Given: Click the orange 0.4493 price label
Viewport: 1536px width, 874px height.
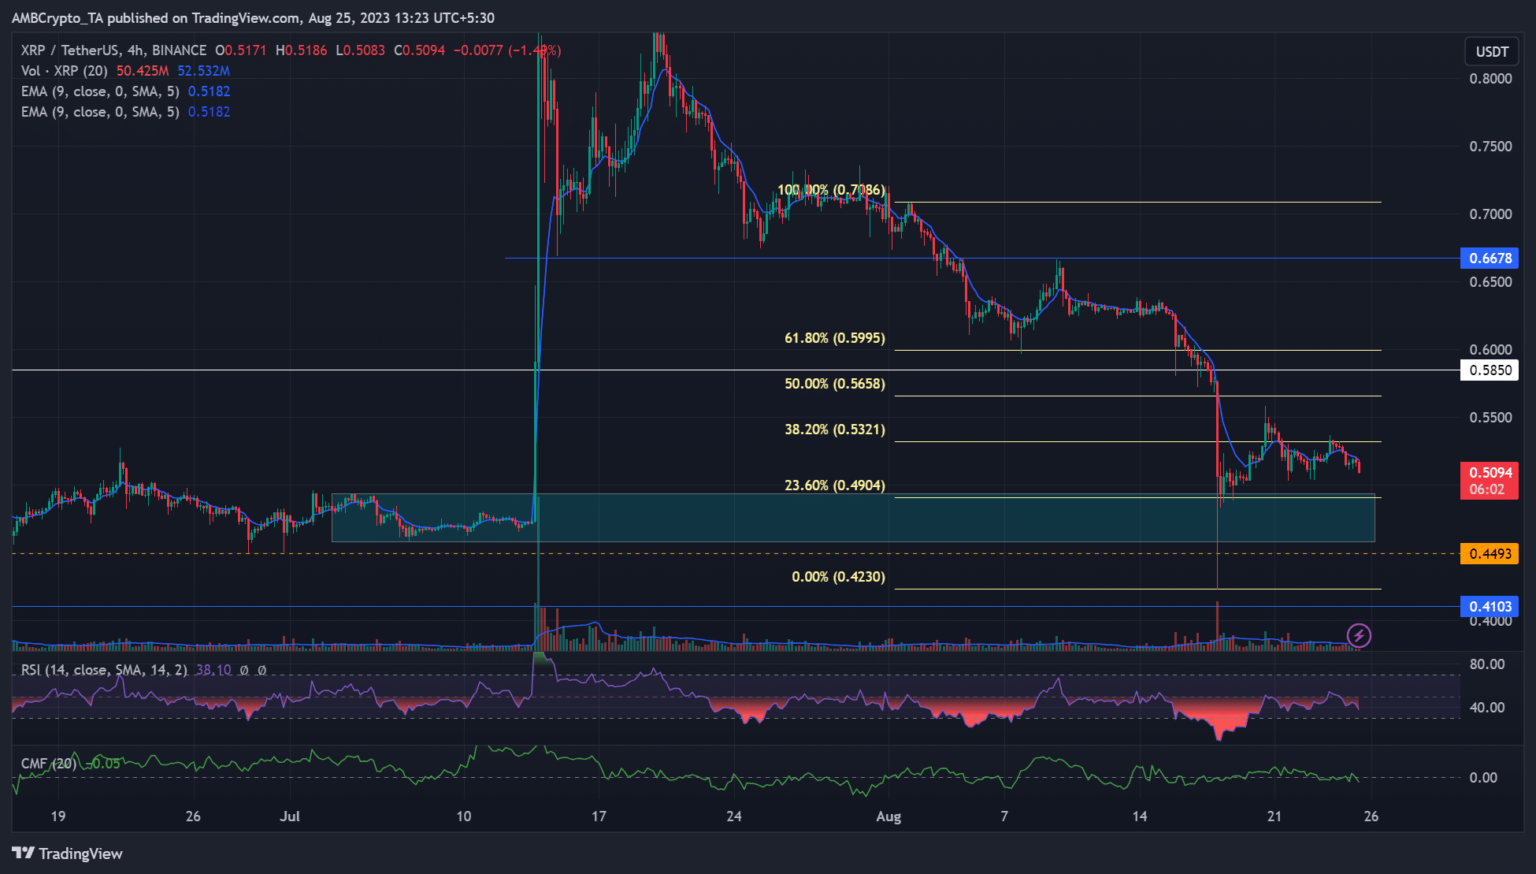Looking at the screenshot, I should (1489, 554).
